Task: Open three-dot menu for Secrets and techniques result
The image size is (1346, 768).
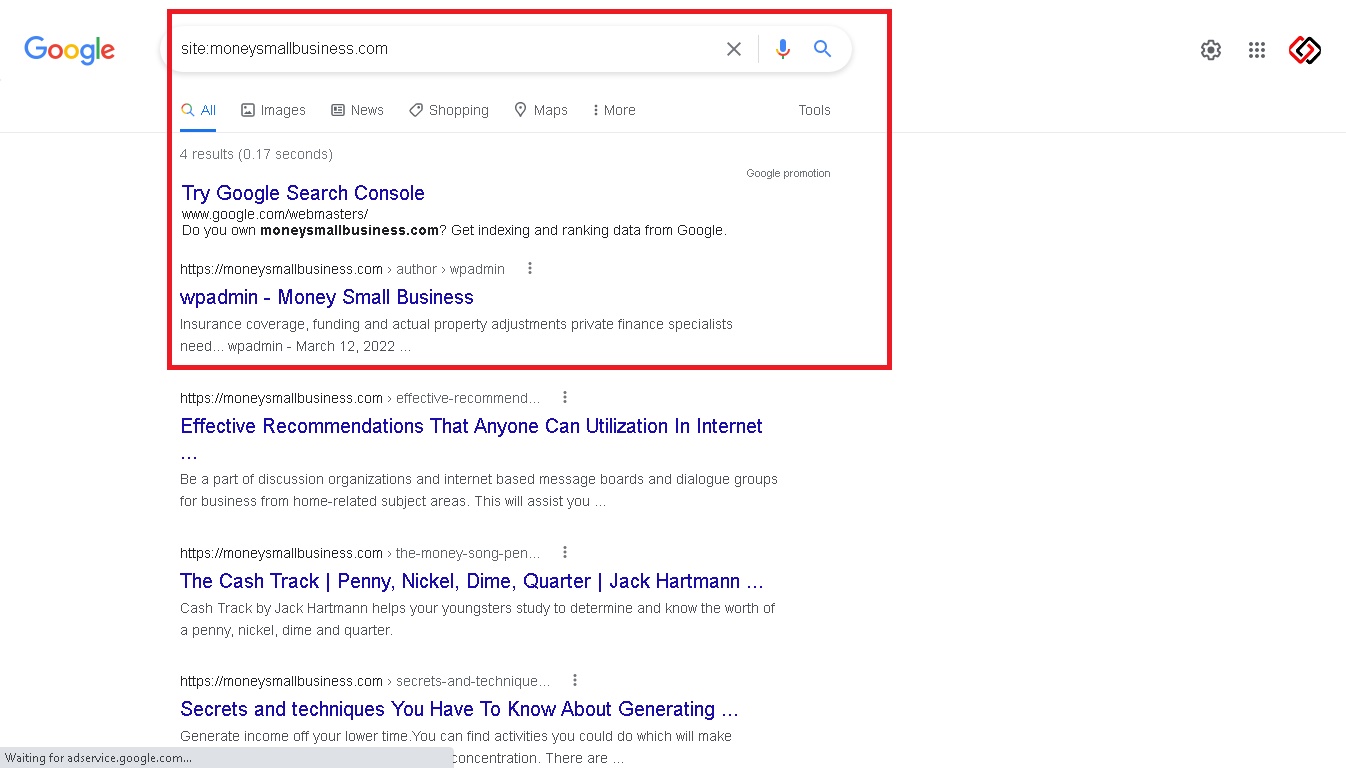Action: pyautogui.click(x=575, y=680)
